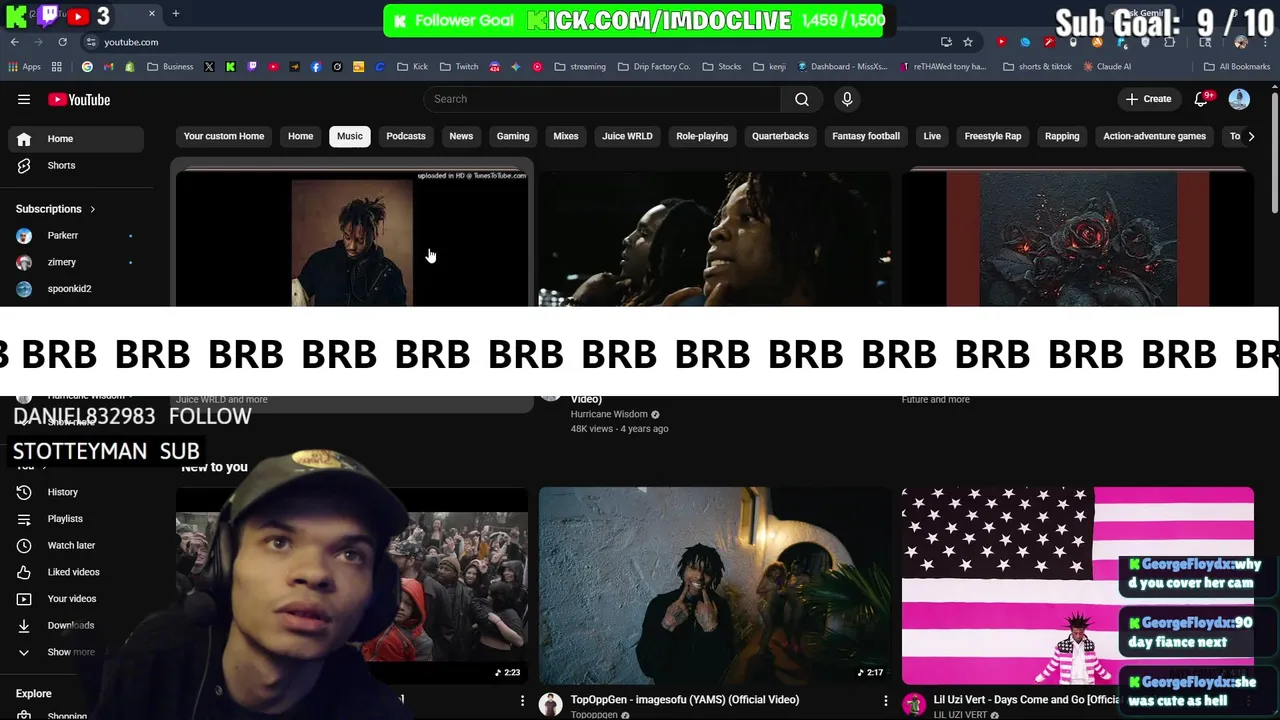
Task: Open the Apps bookmark shortcut
Action: tap(25, 67)
